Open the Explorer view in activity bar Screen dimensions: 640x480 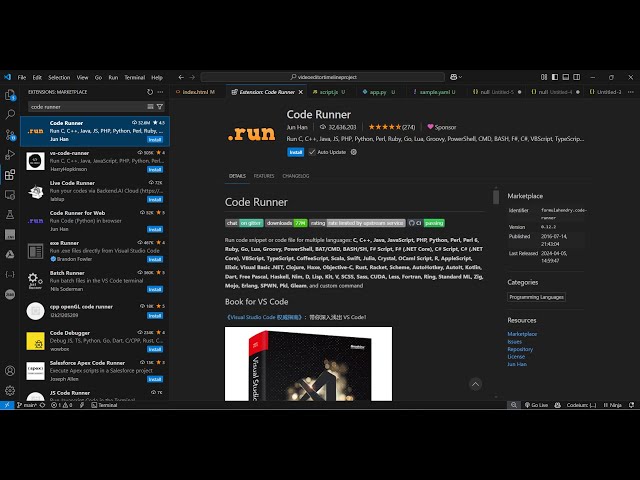click(11, 96)
